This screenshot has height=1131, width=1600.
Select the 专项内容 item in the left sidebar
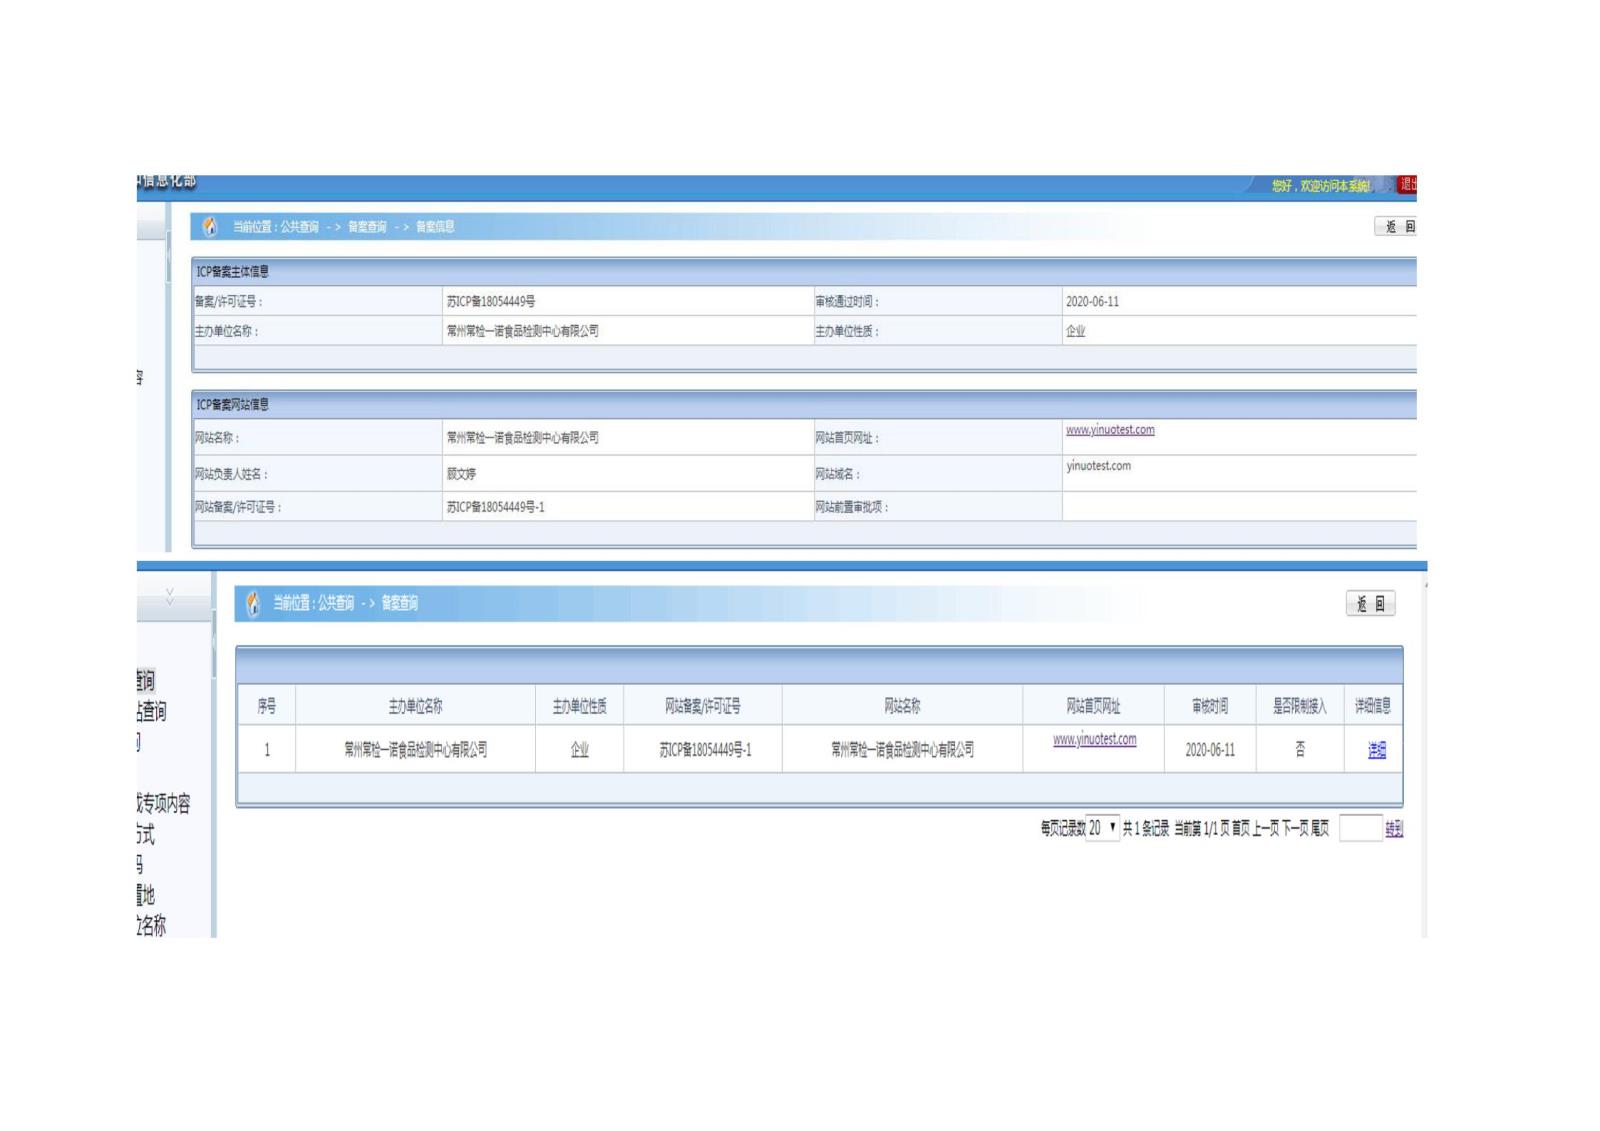(164, 803)
